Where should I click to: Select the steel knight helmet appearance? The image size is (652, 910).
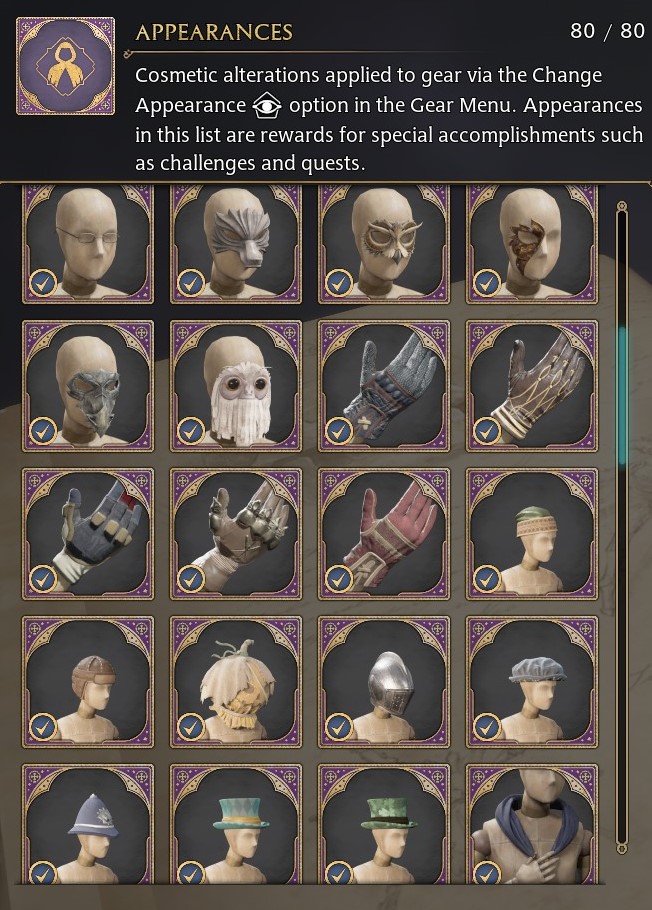384,682
